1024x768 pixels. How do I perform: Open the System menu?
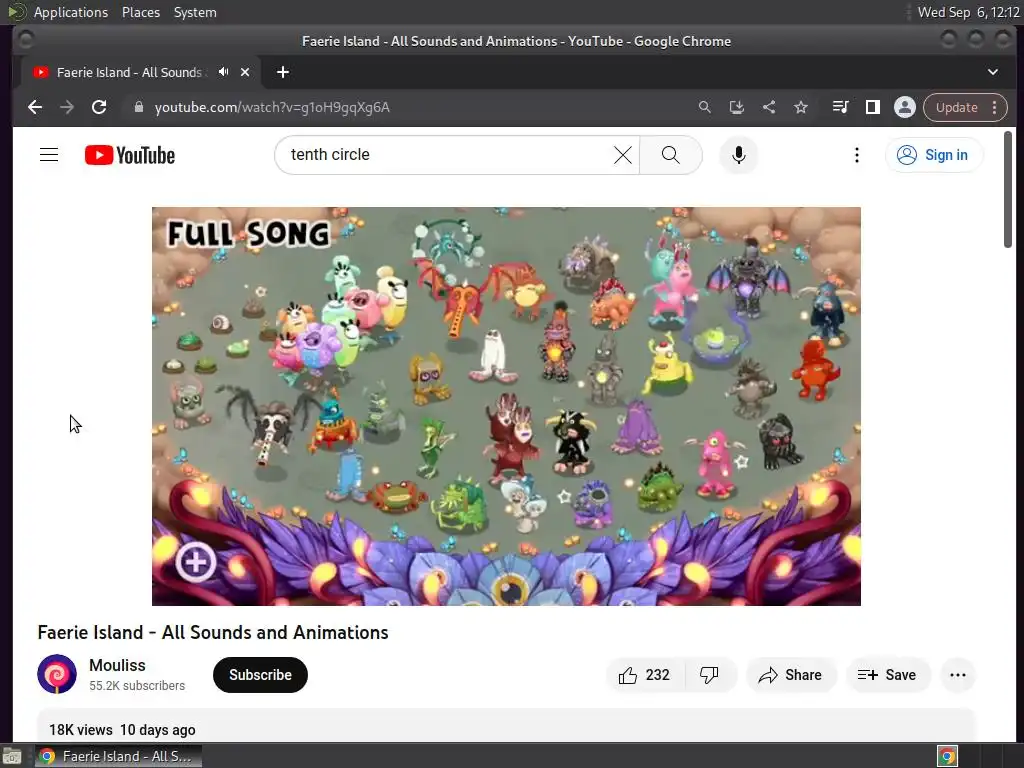[x=195, y=12]
